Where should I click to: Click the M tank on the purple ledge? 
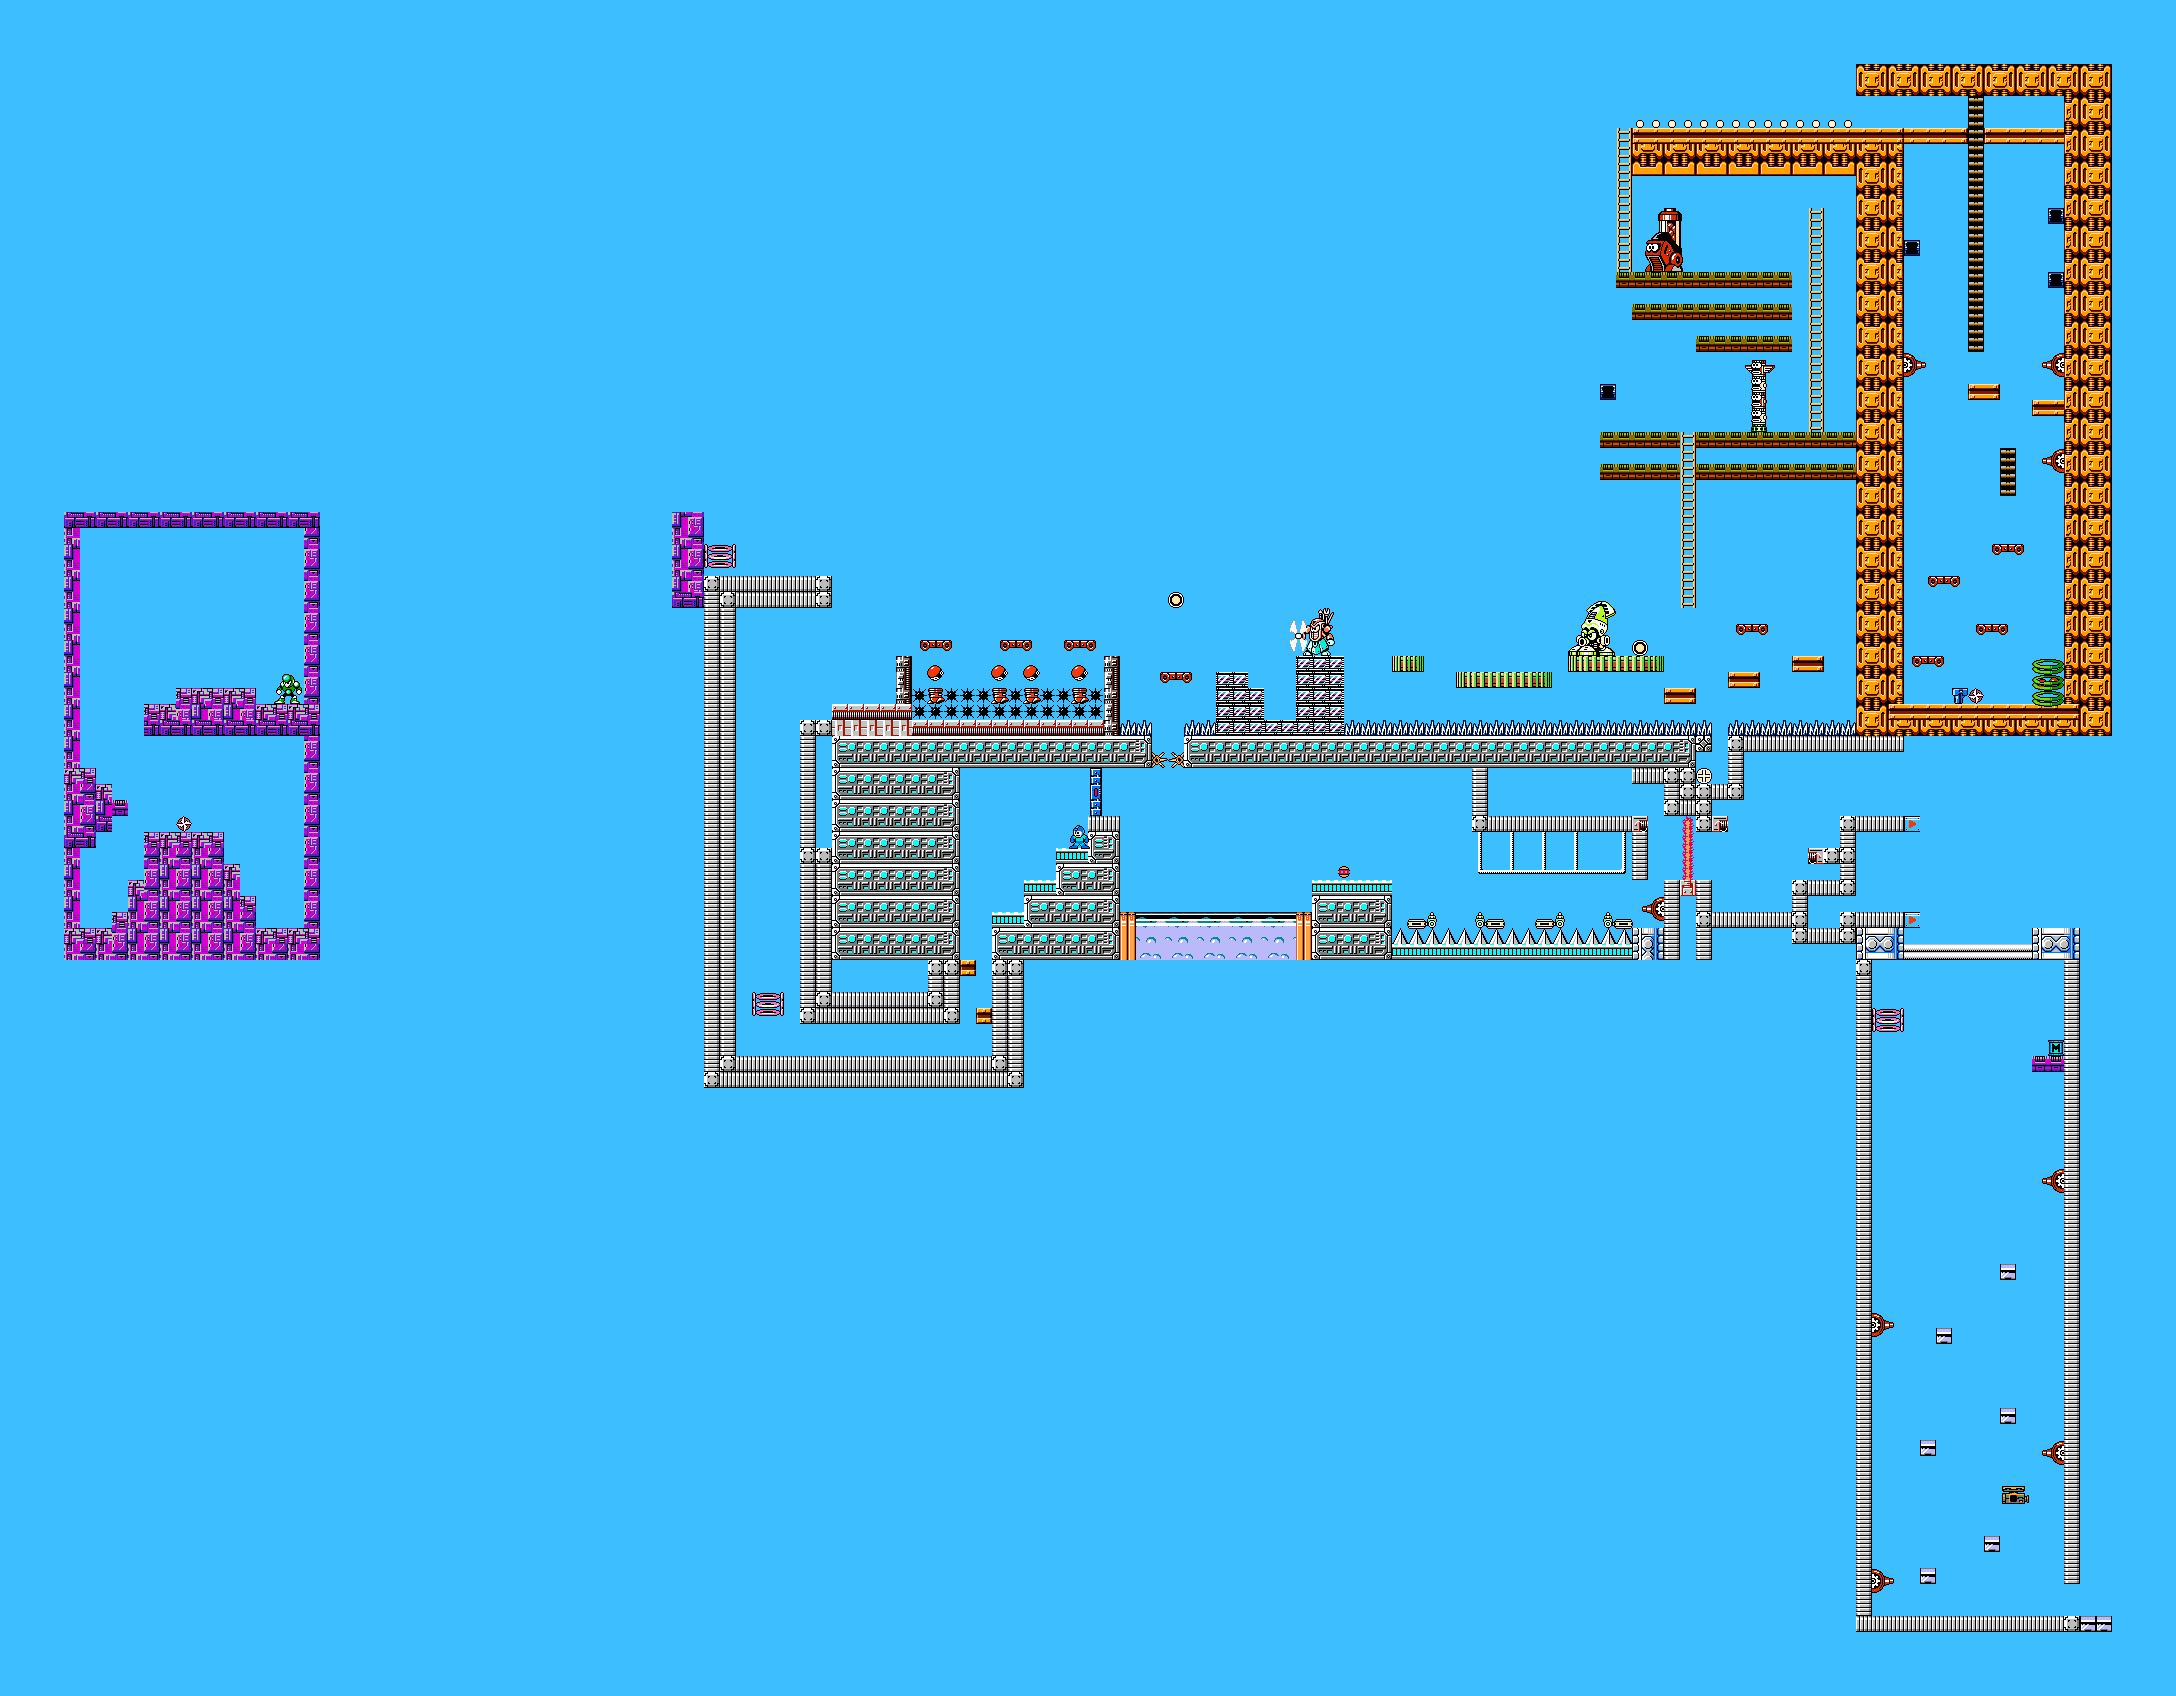point(2055,1048)
